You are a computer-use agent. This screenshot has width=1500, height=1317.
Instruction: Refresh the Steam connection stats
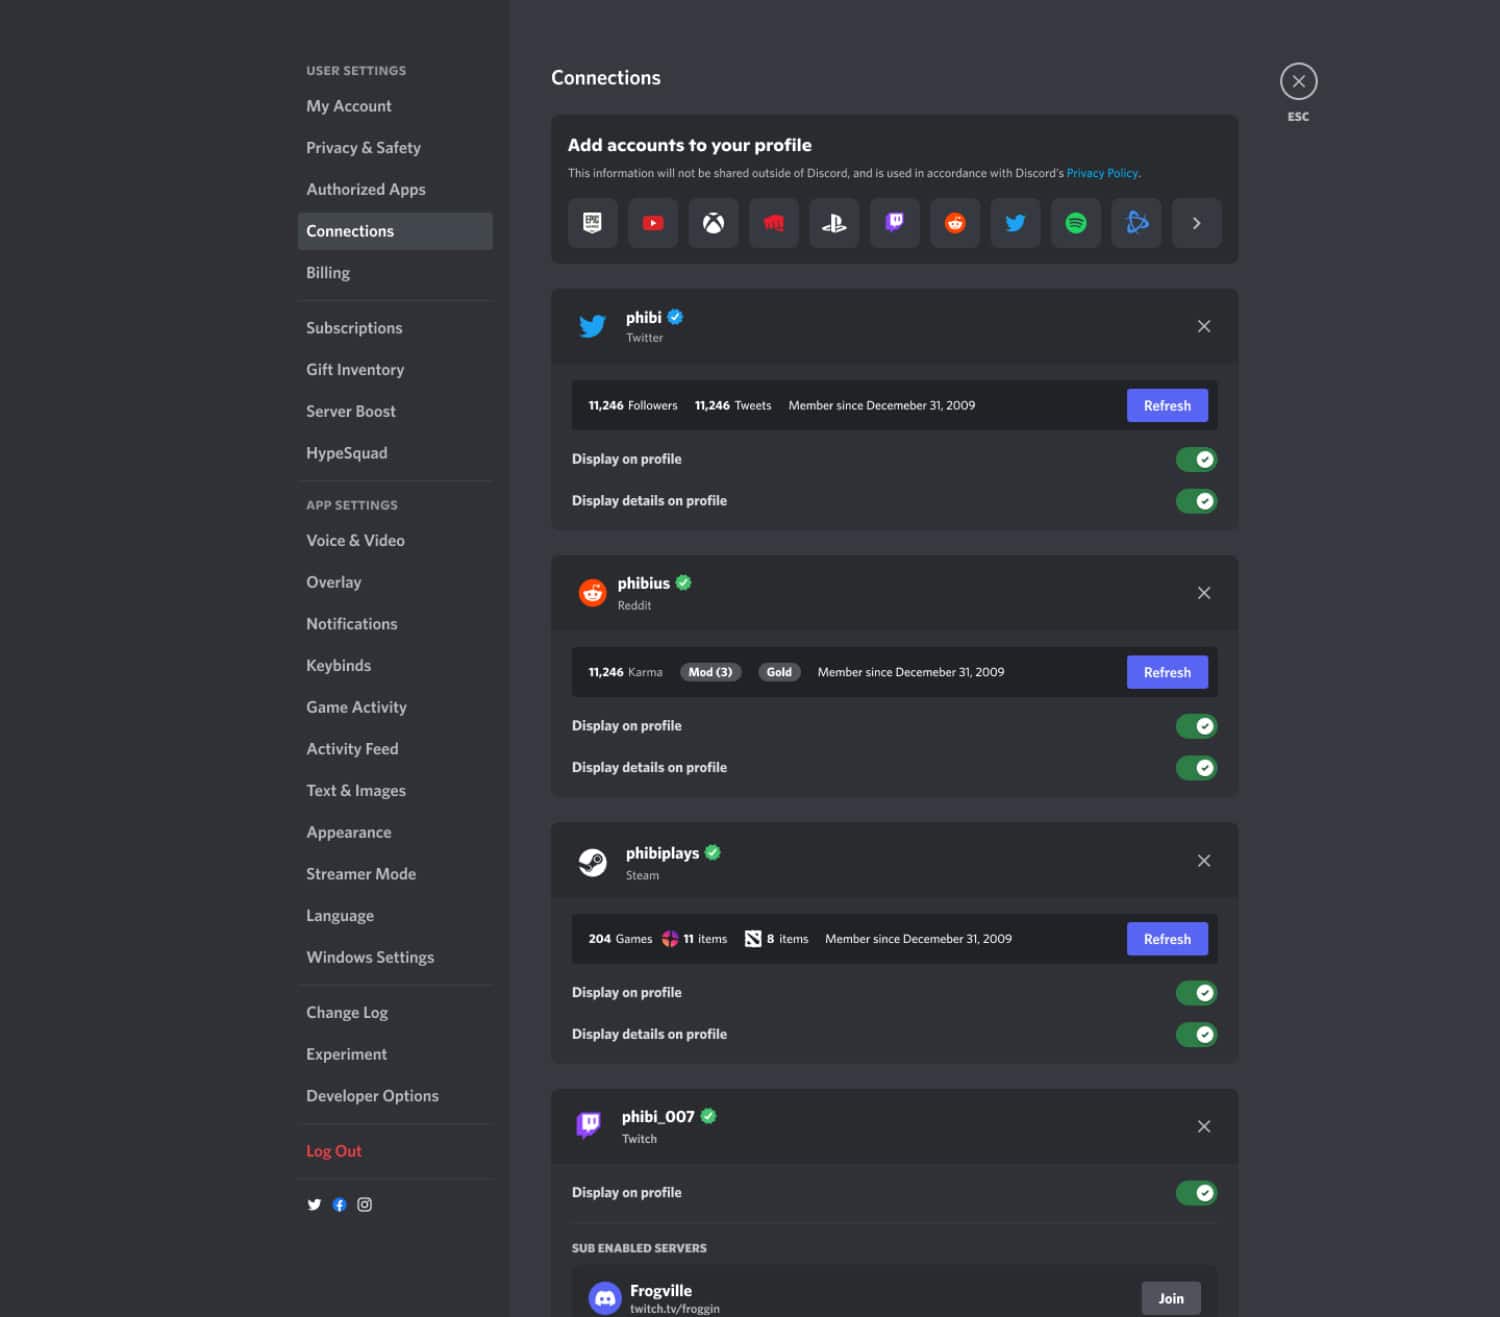point(1167,939)
